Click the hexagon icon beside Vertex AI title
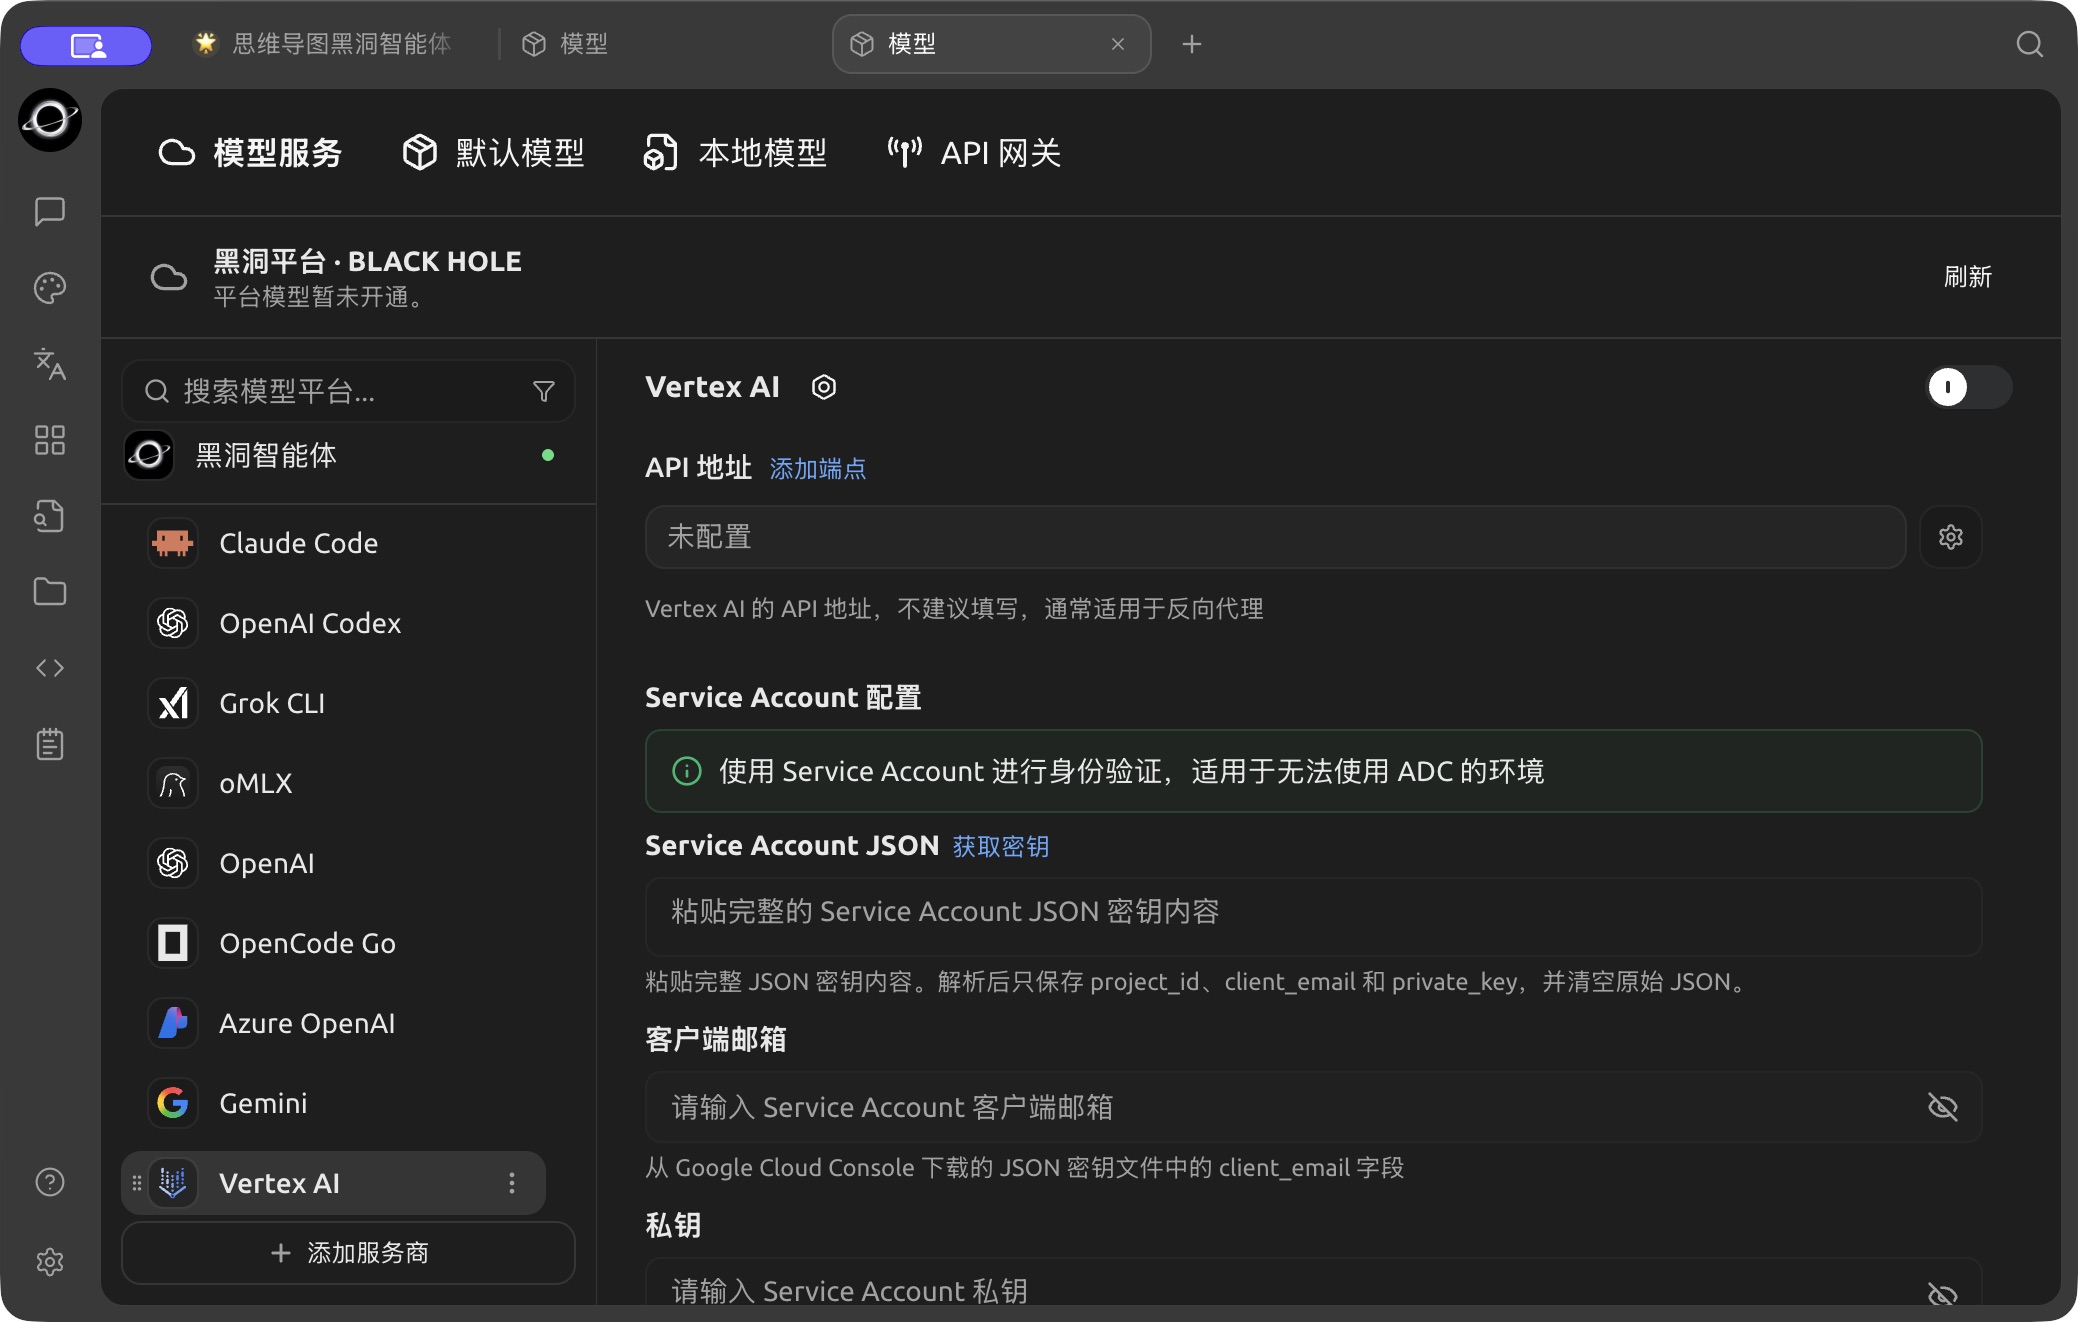 point(824,387)
